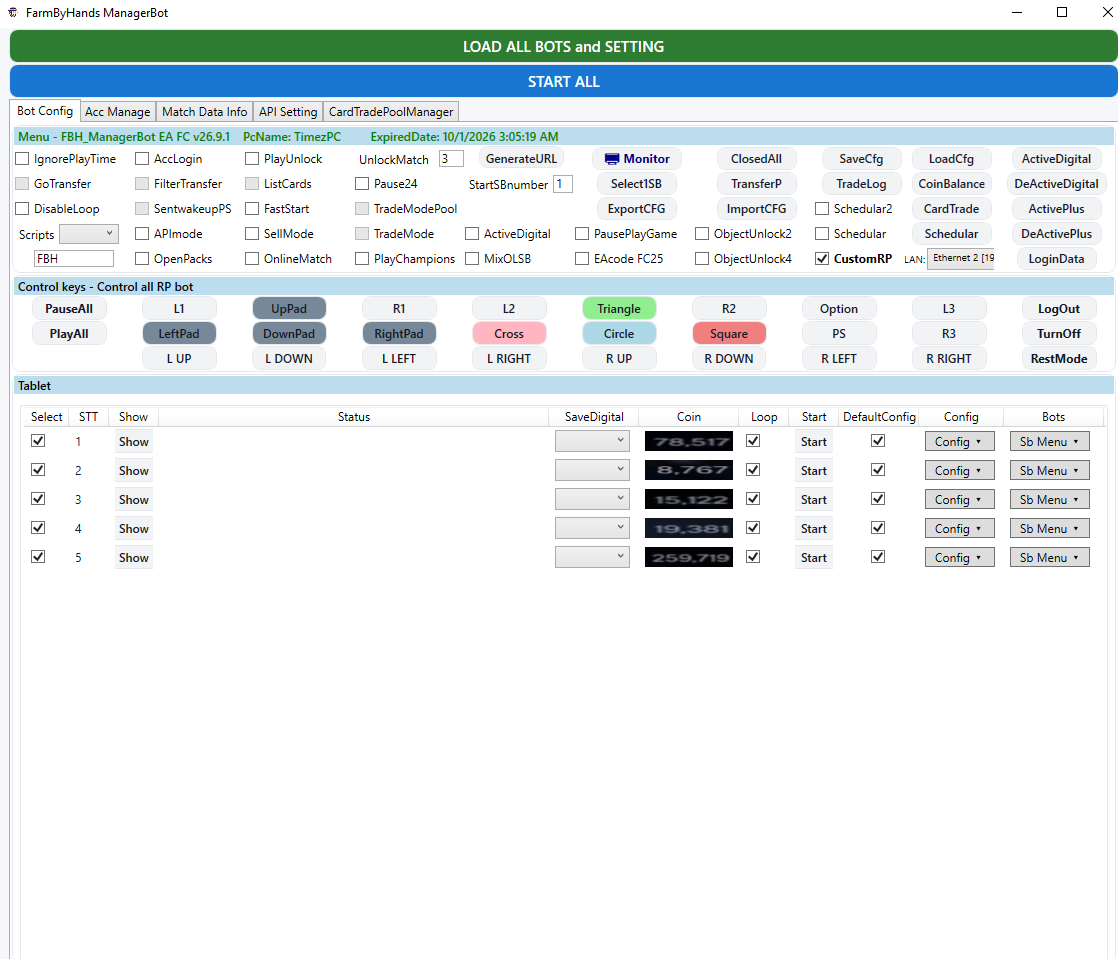Click the SaveCfg button
Image resolution: width=1118 pixels, height=959 pixels.
[861, 159]
